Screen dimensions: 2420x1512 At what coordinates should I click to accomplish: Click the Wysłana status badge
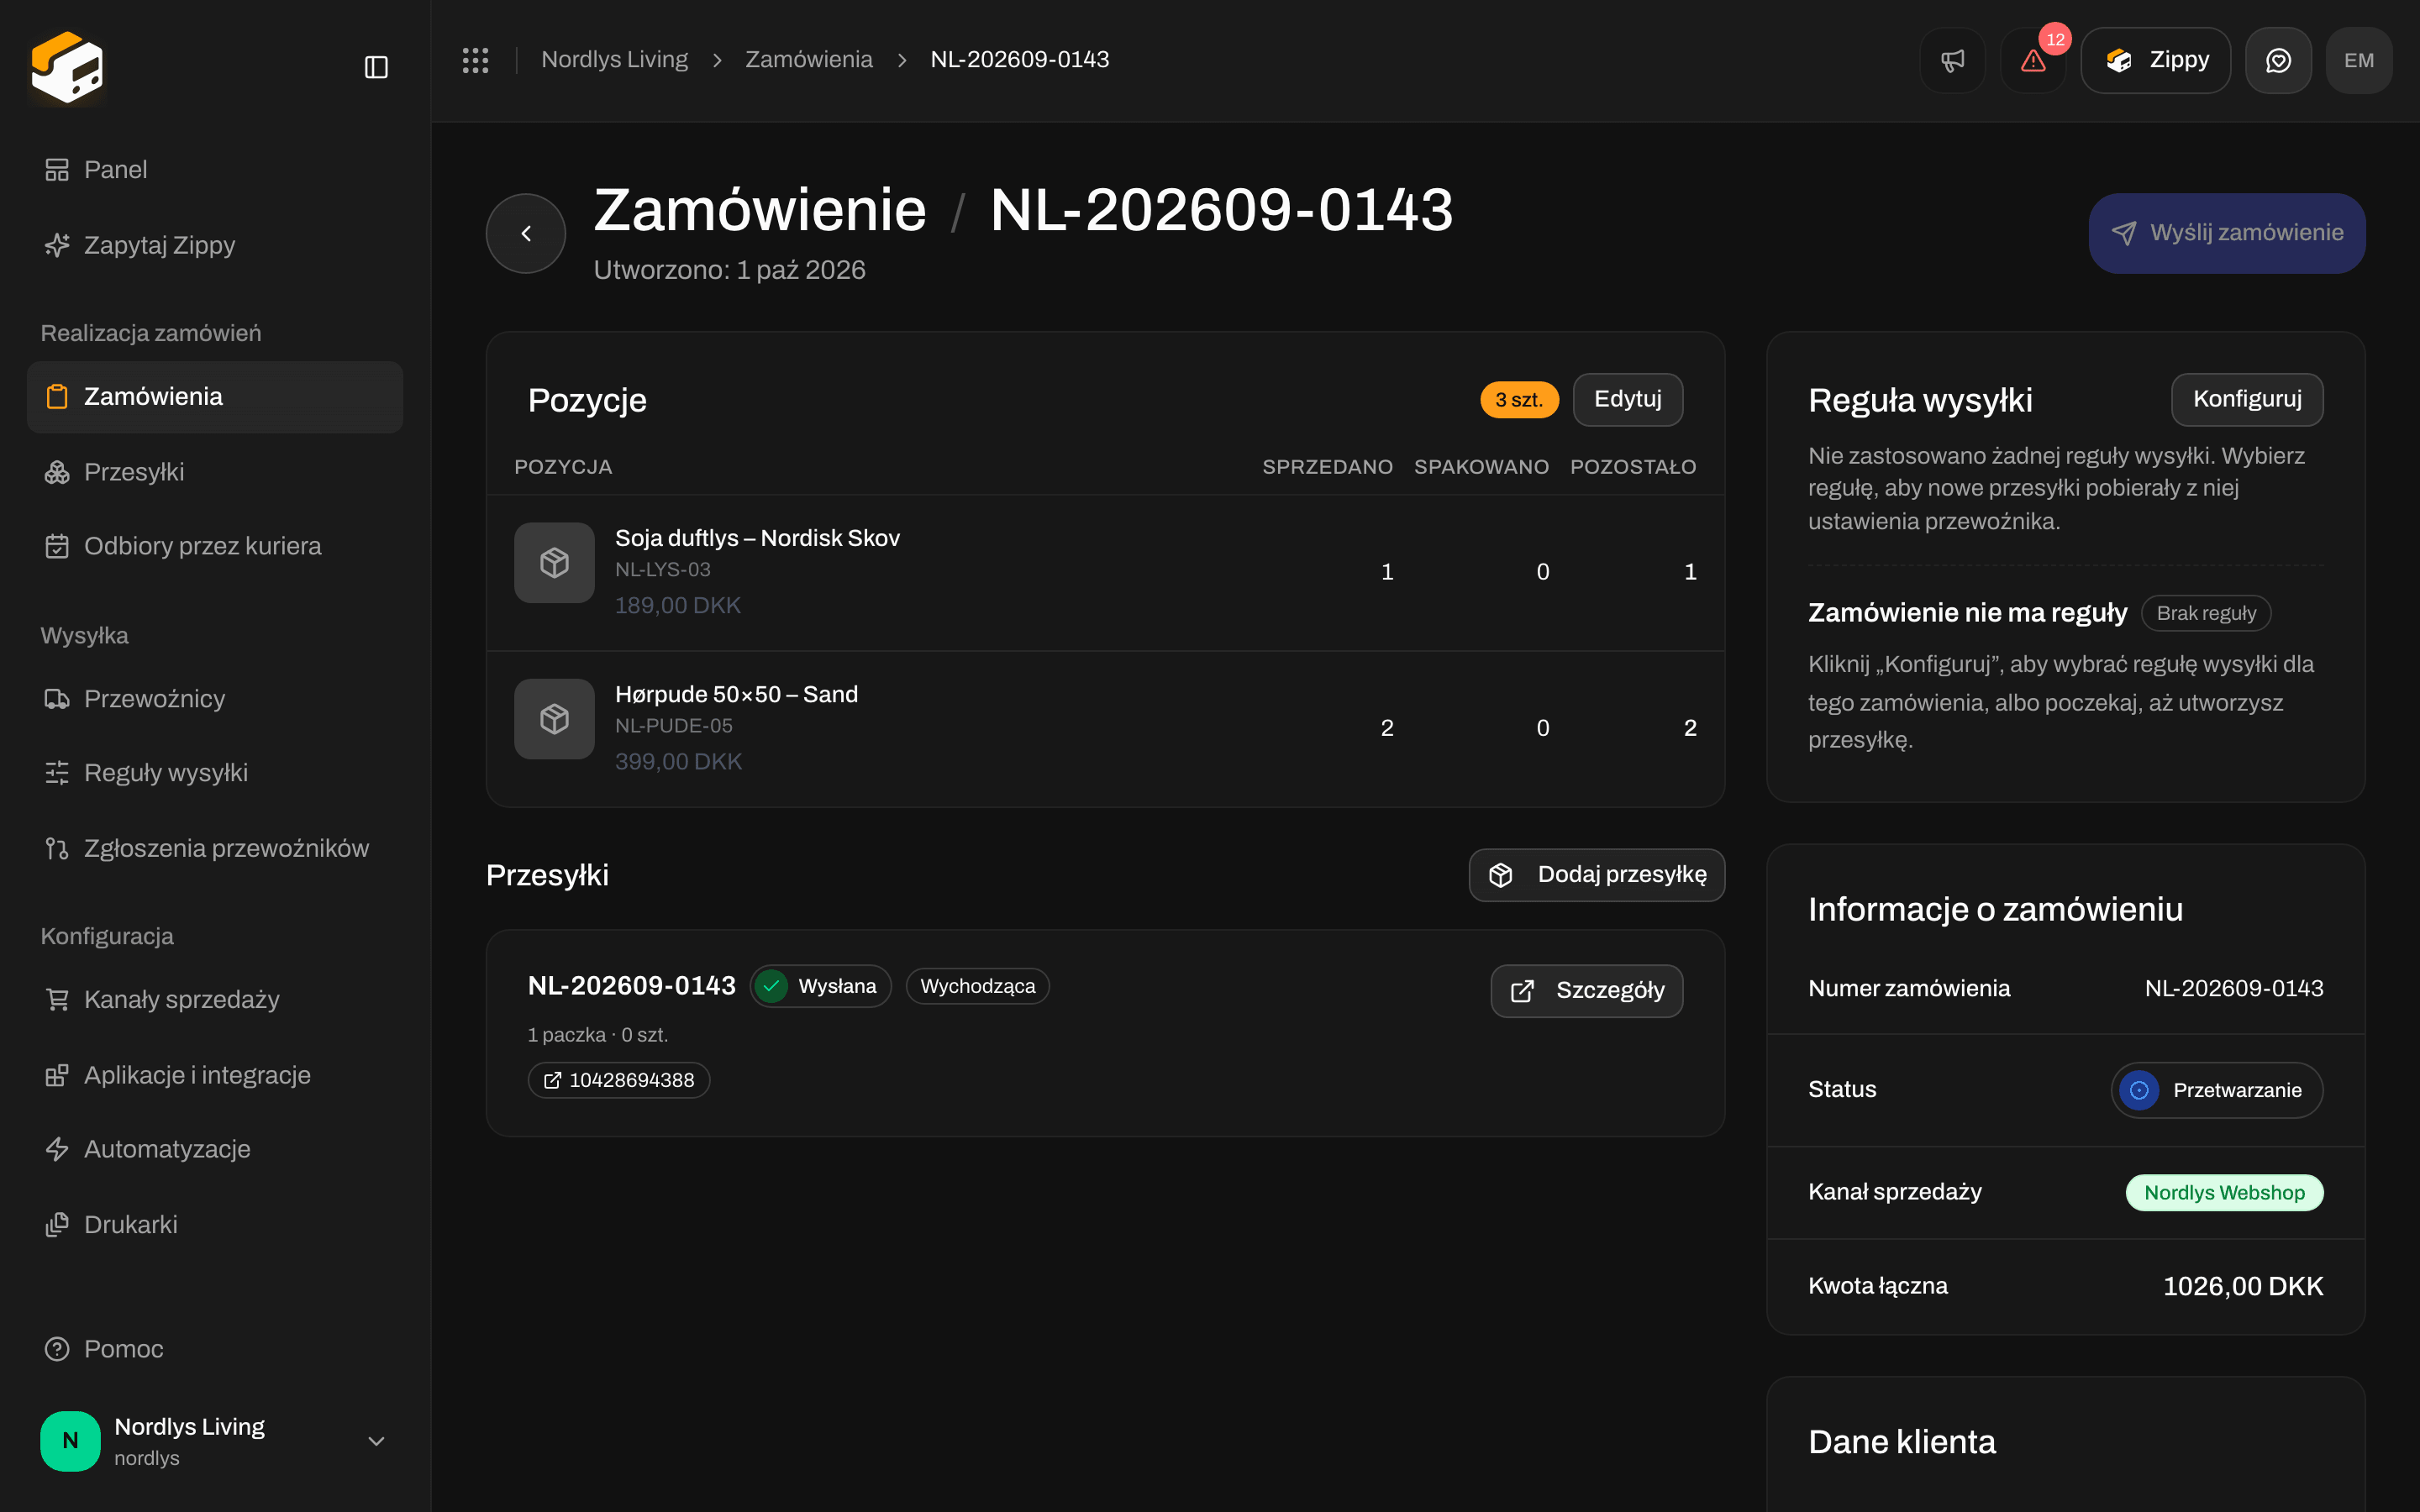pyautogui.click(x=820, y=986)
